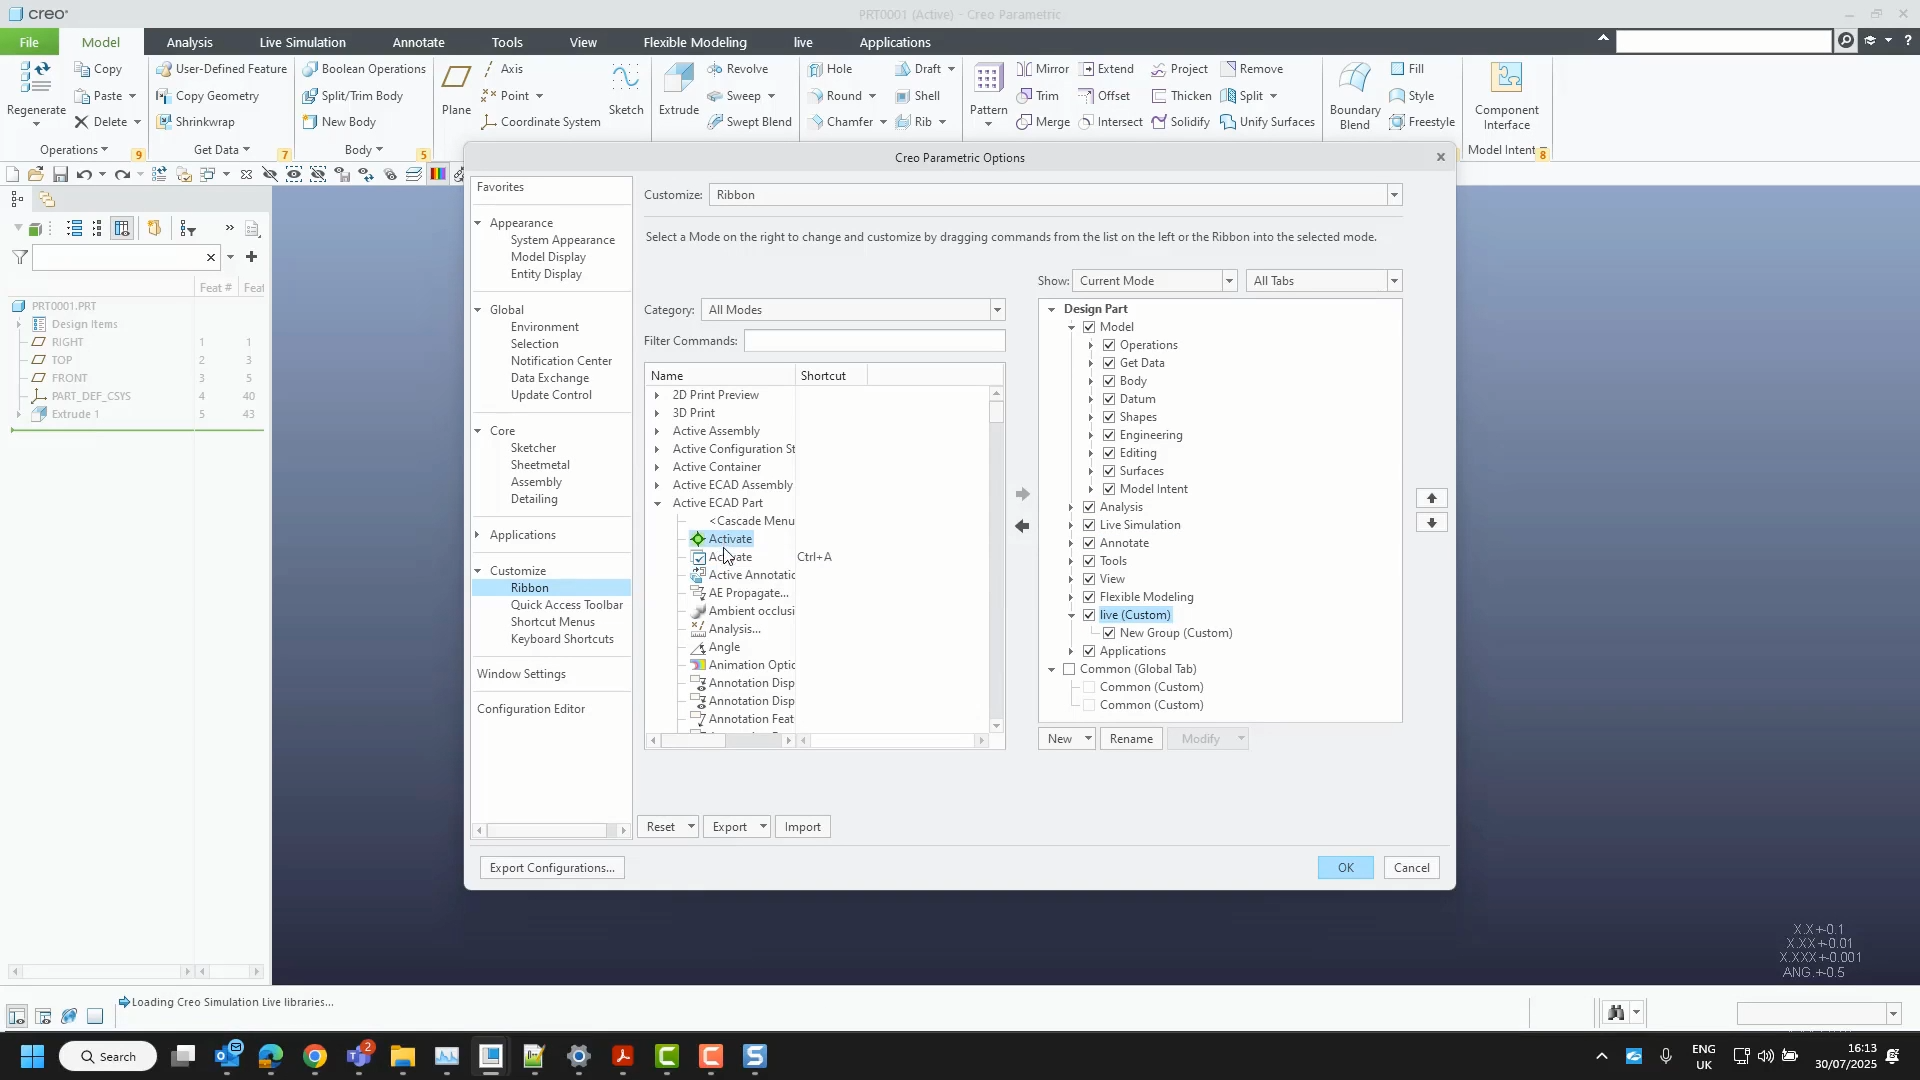
Task: Select the Revolve tool
Action: click(x=737, y=69)
